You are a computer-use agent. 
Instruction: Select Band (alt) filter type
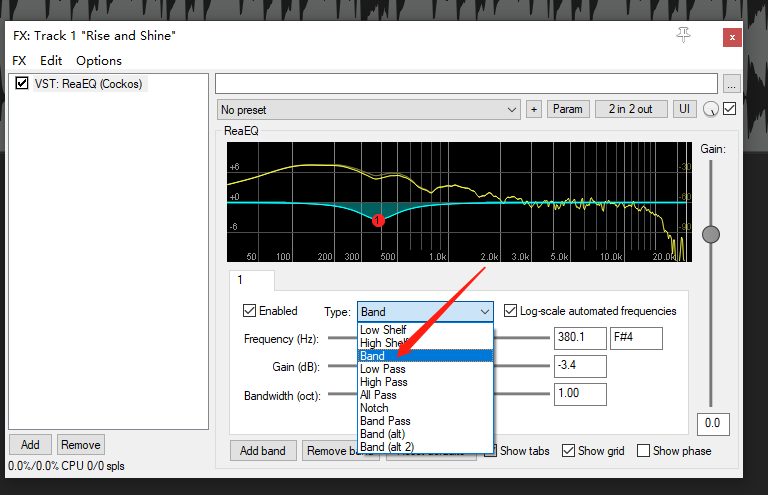tap(425, 434)
